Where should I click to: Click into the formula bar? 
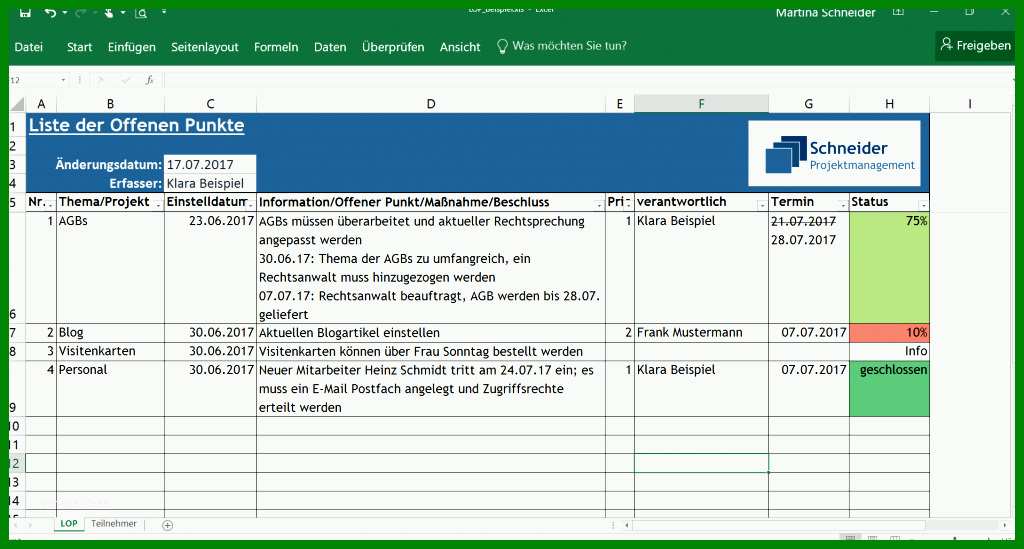pyautogui.click(x=588, y=80)
